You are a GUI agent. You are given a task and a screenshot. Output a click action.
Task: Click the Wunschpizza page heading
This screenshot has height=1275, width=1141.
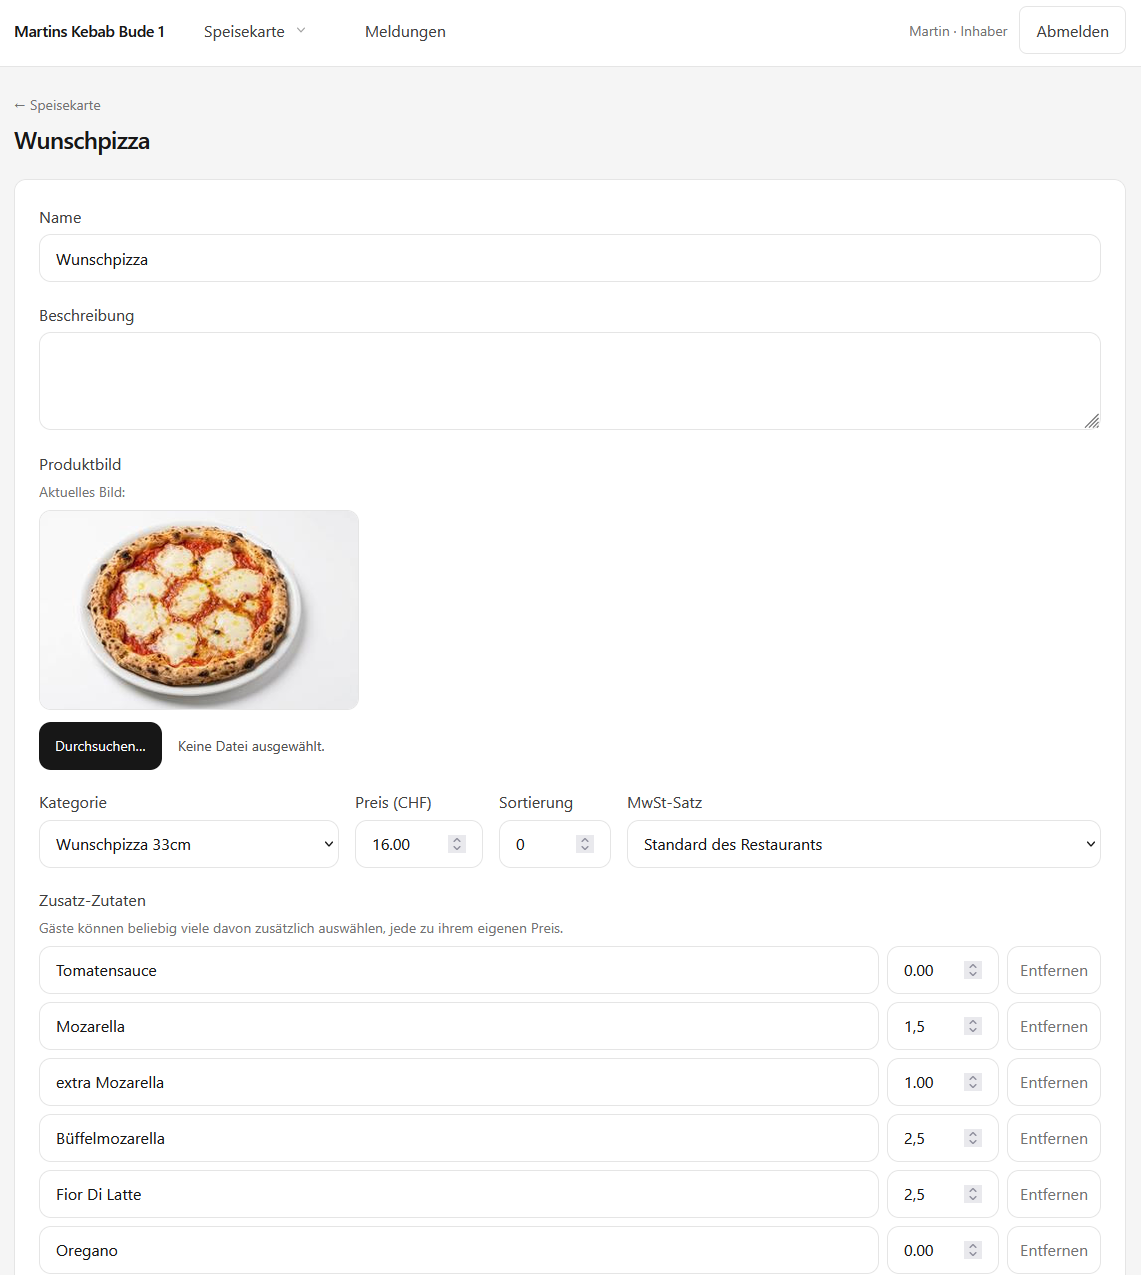(82, 141)
